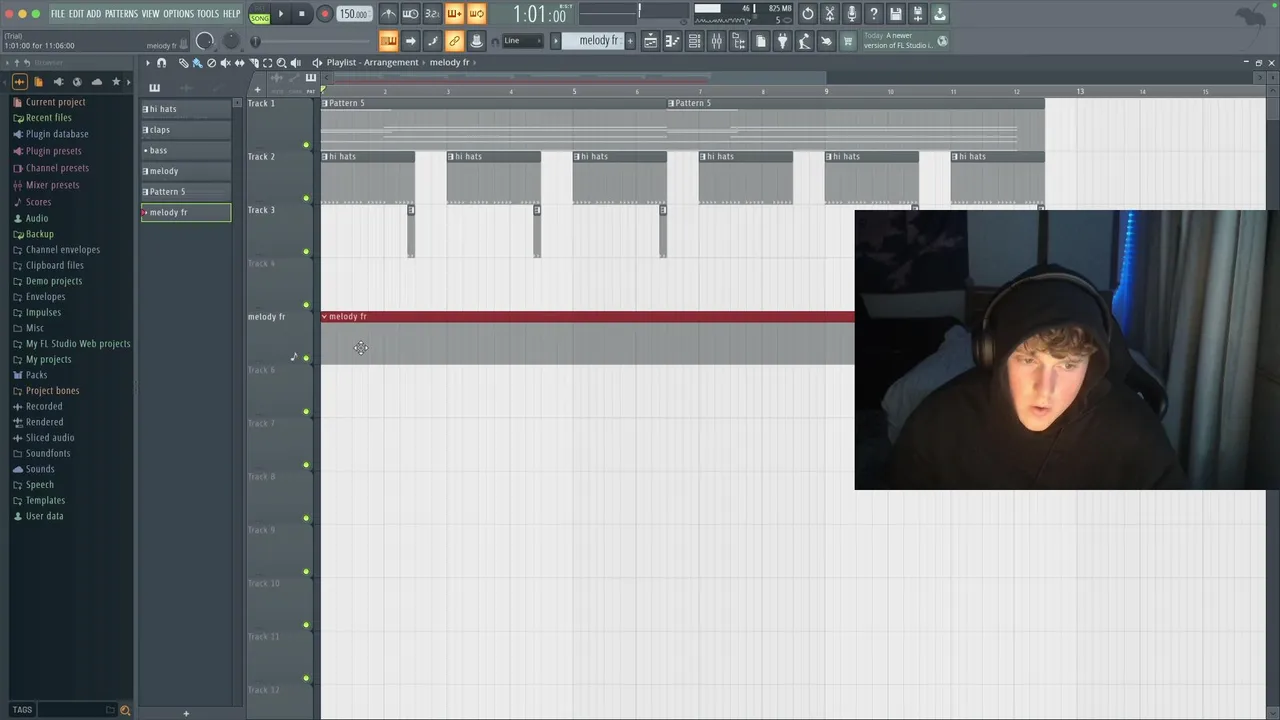Viewport: 1280px width, 720px height.
Task: Expand the Recent files folder
Action: [48, 117]
